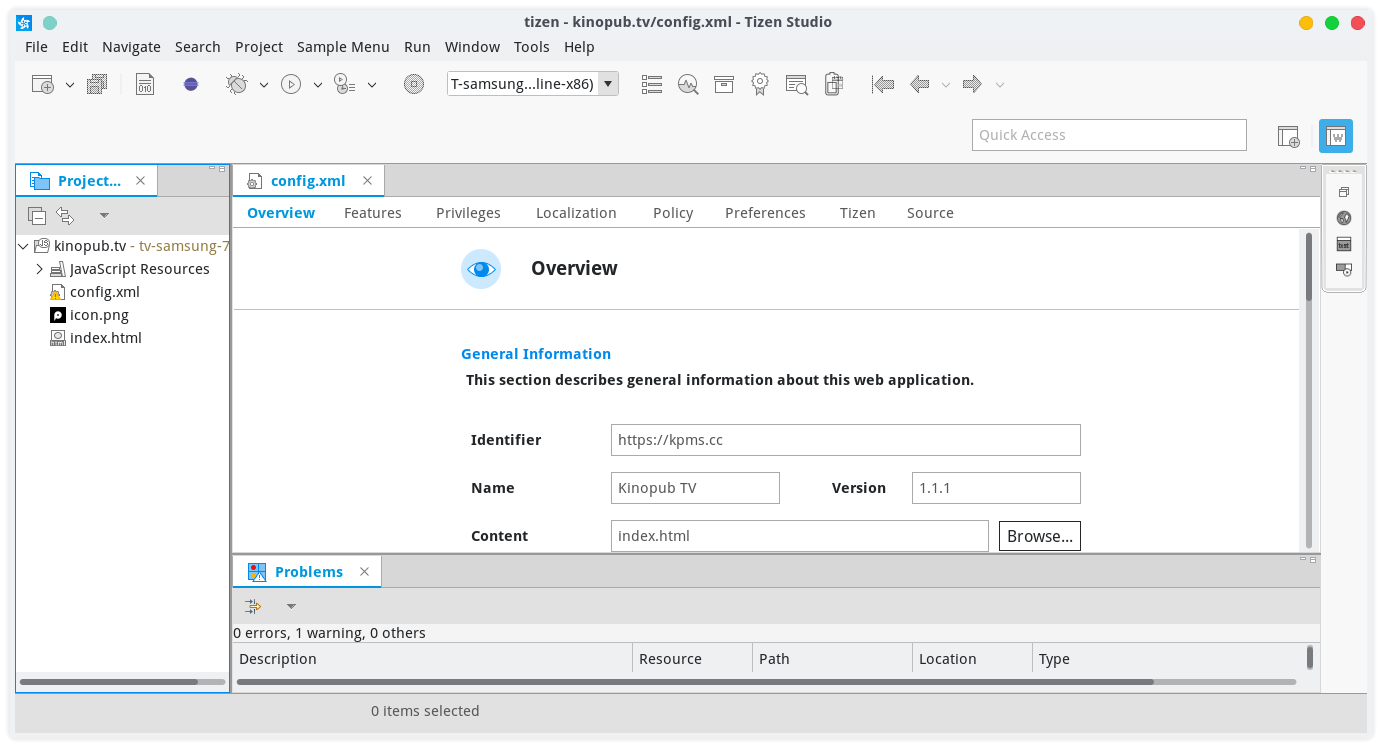
Task: Click the globe icon in right trim stack
Action: pyautogui.click(x=1344, y=218)
